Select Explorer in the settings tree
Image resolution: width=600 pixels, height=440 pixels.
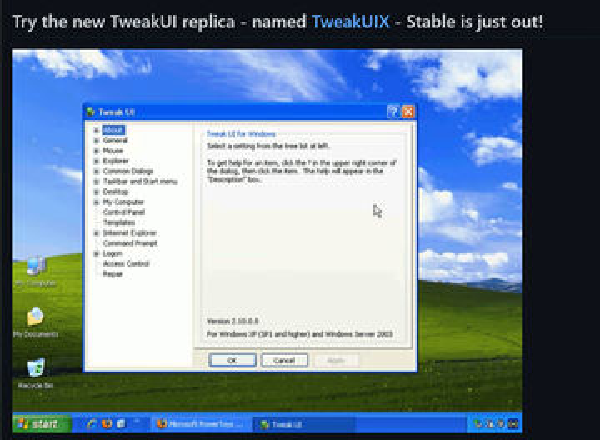[116, 161]
